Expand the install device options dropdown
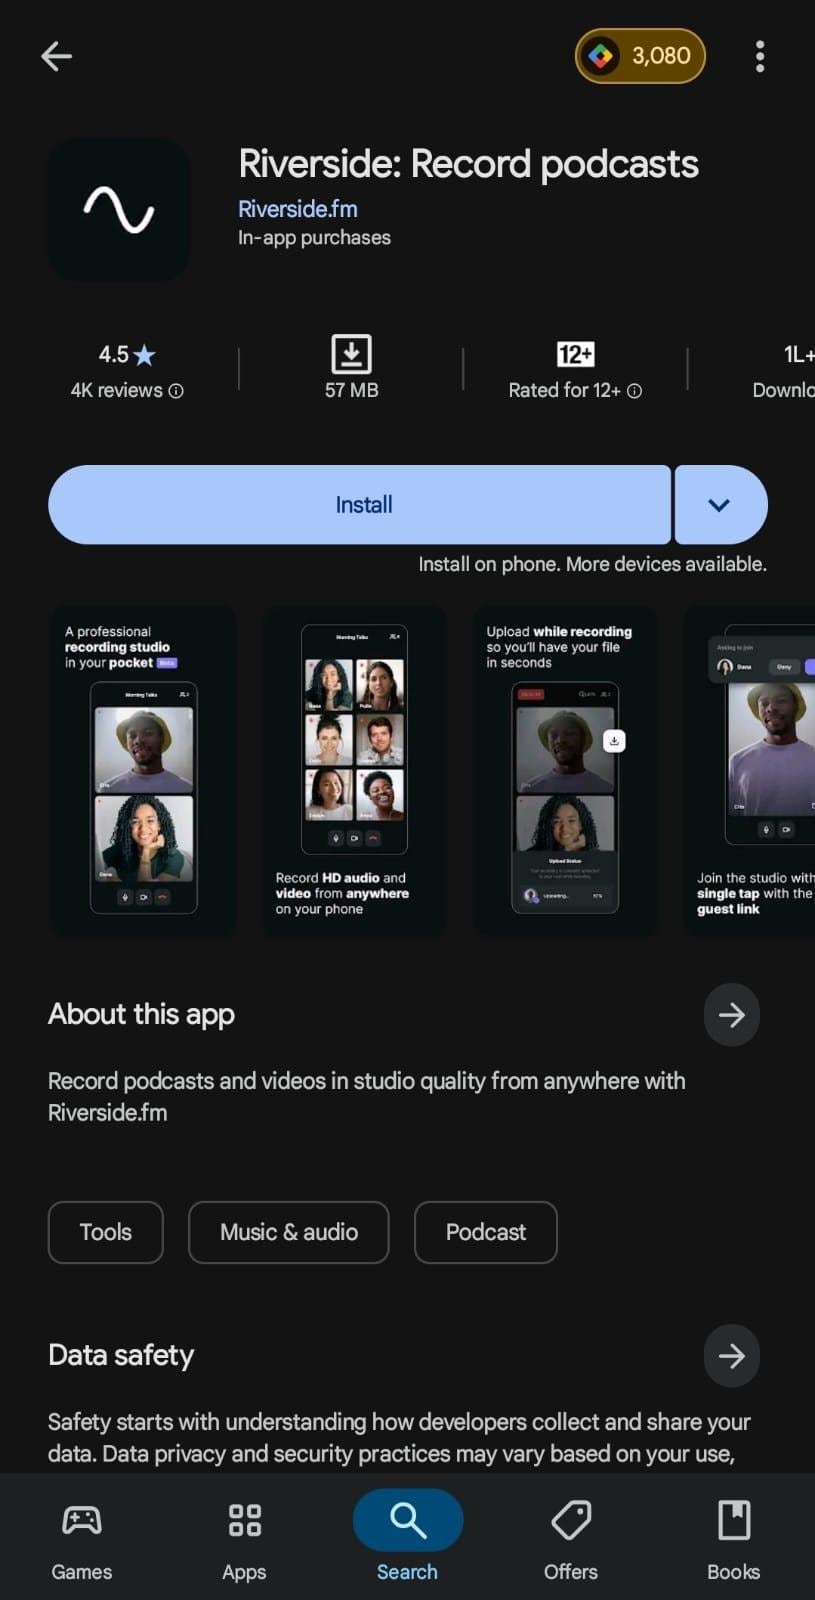 click(x=721, y=504)
